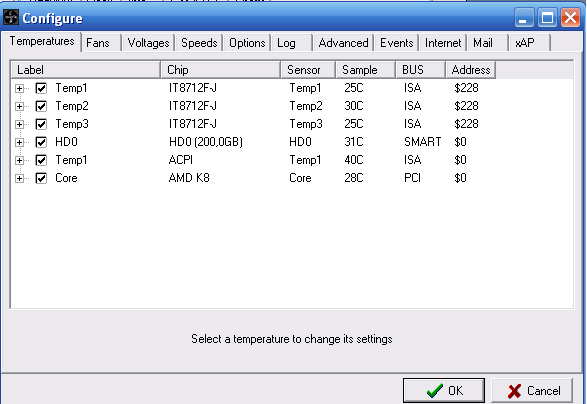Image resolution: width=587 pixels, height=404 pixels.
Task: Click the SpeedFan icon in title bar
Action: tap(10, 17)
